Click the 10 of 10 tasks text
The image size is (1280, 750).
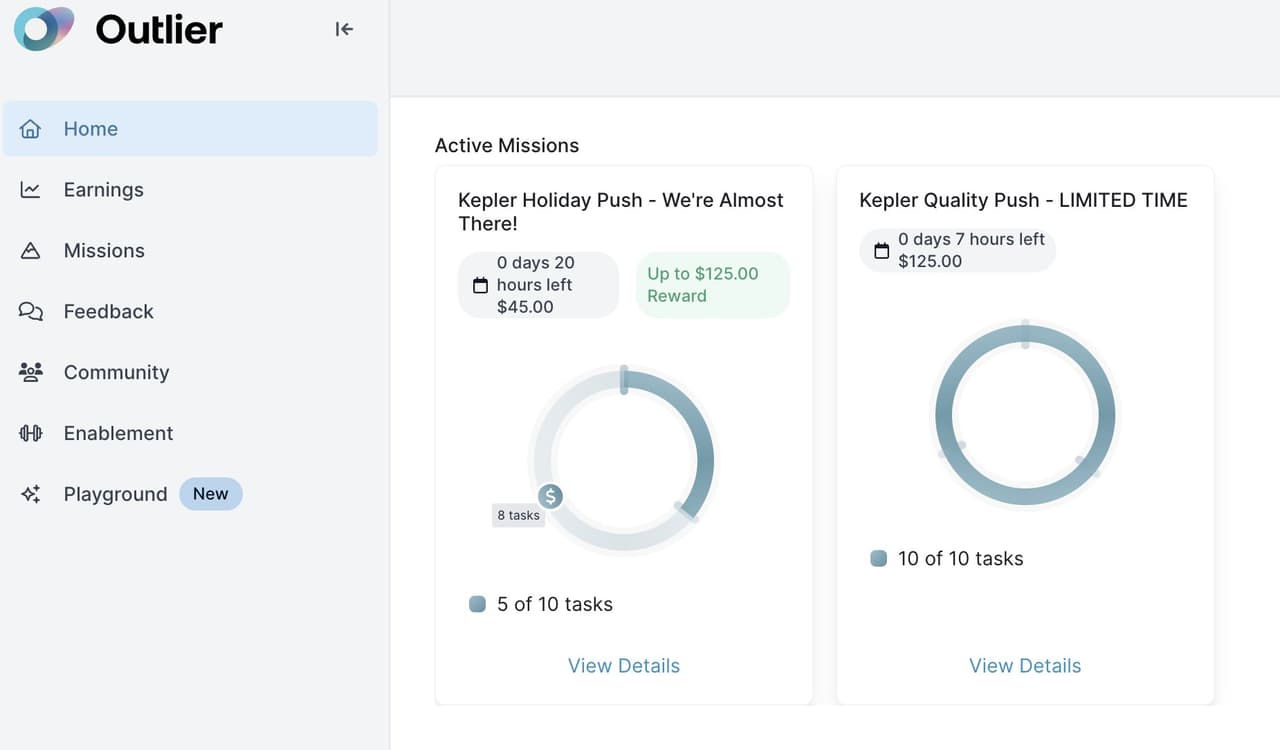(961, 559)
